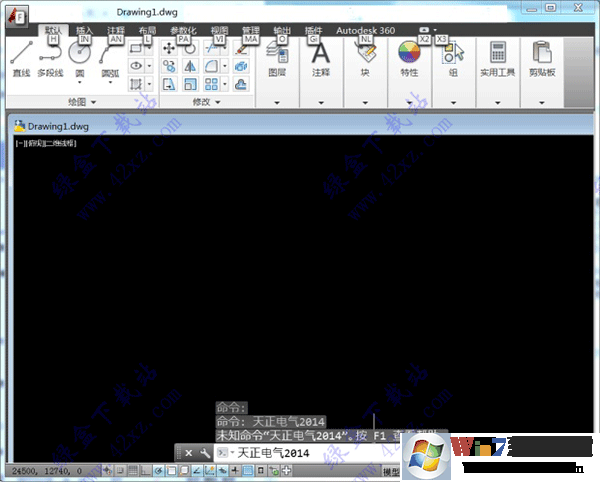Toggle 3D Object Snap in status bar
The height and width of the screenshot is (482, 600).
(184, 471)
